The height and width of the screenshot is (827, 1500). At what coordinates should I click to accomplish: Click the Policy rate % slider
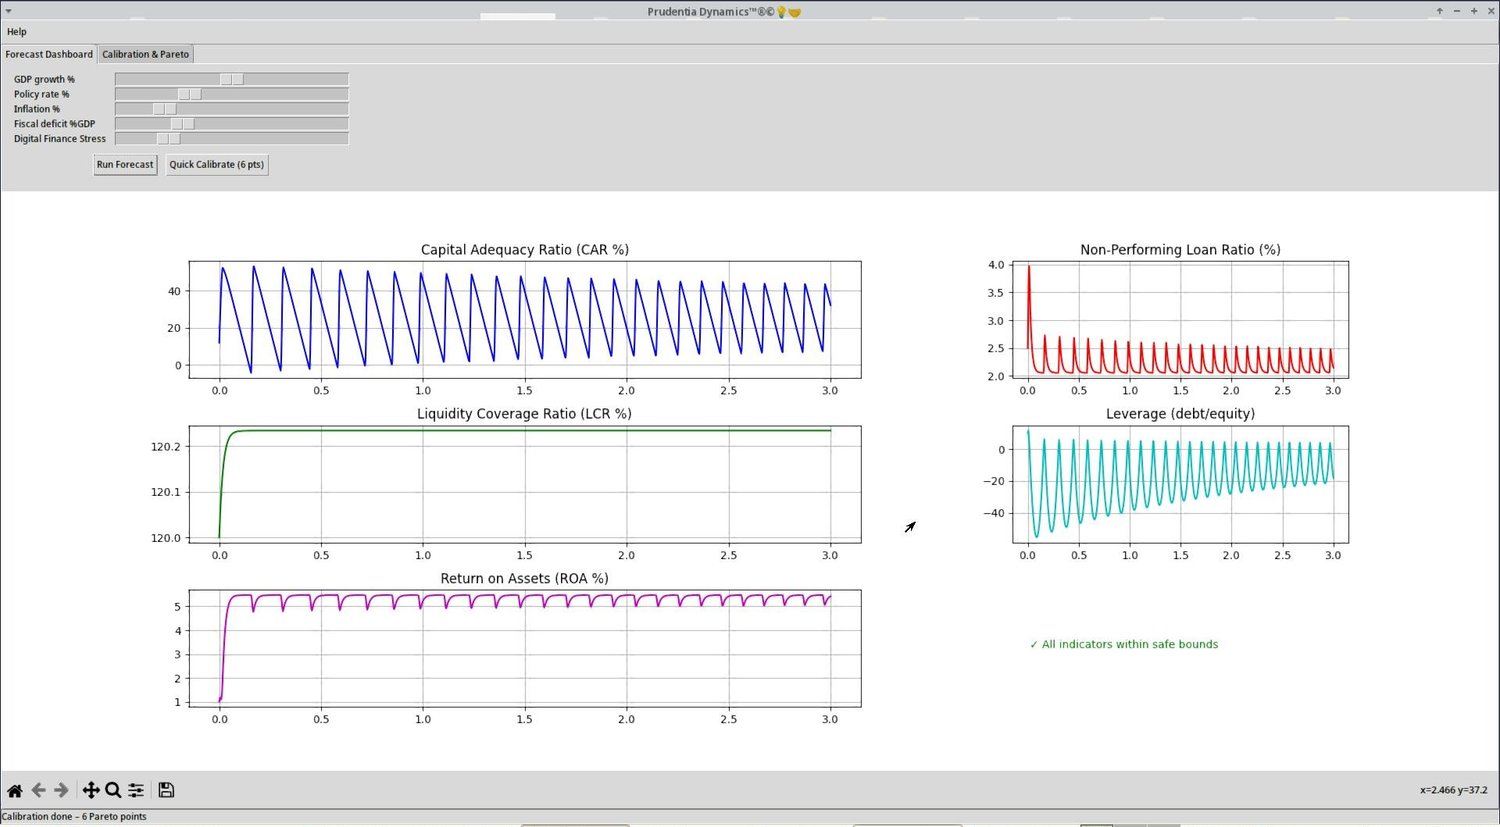click(232, 94)
